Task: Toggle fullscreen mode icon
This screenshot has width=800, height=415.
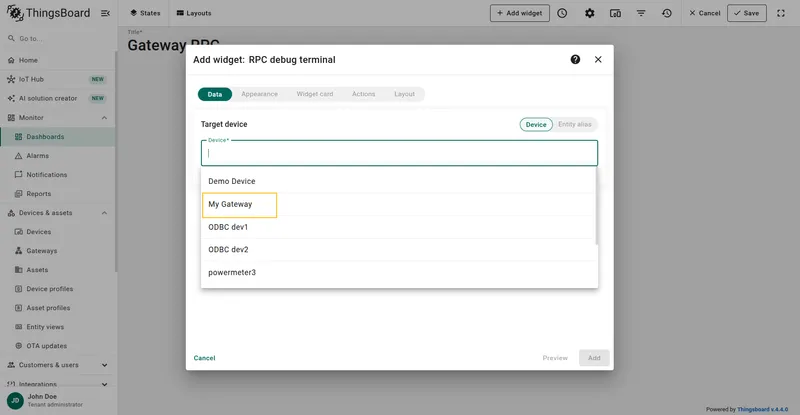Action: (781, 13)
